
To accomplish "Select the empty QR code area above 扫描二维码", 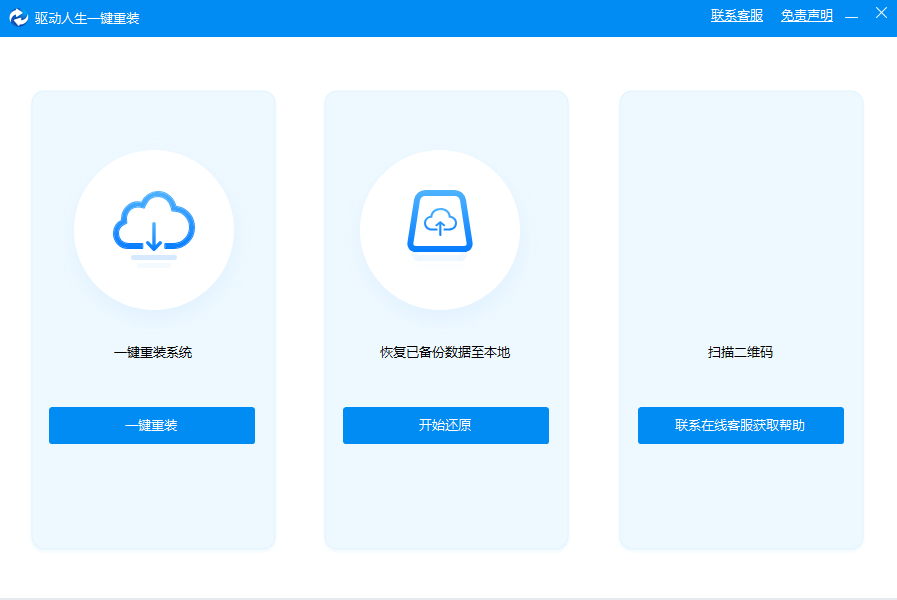I will [740, 230].
